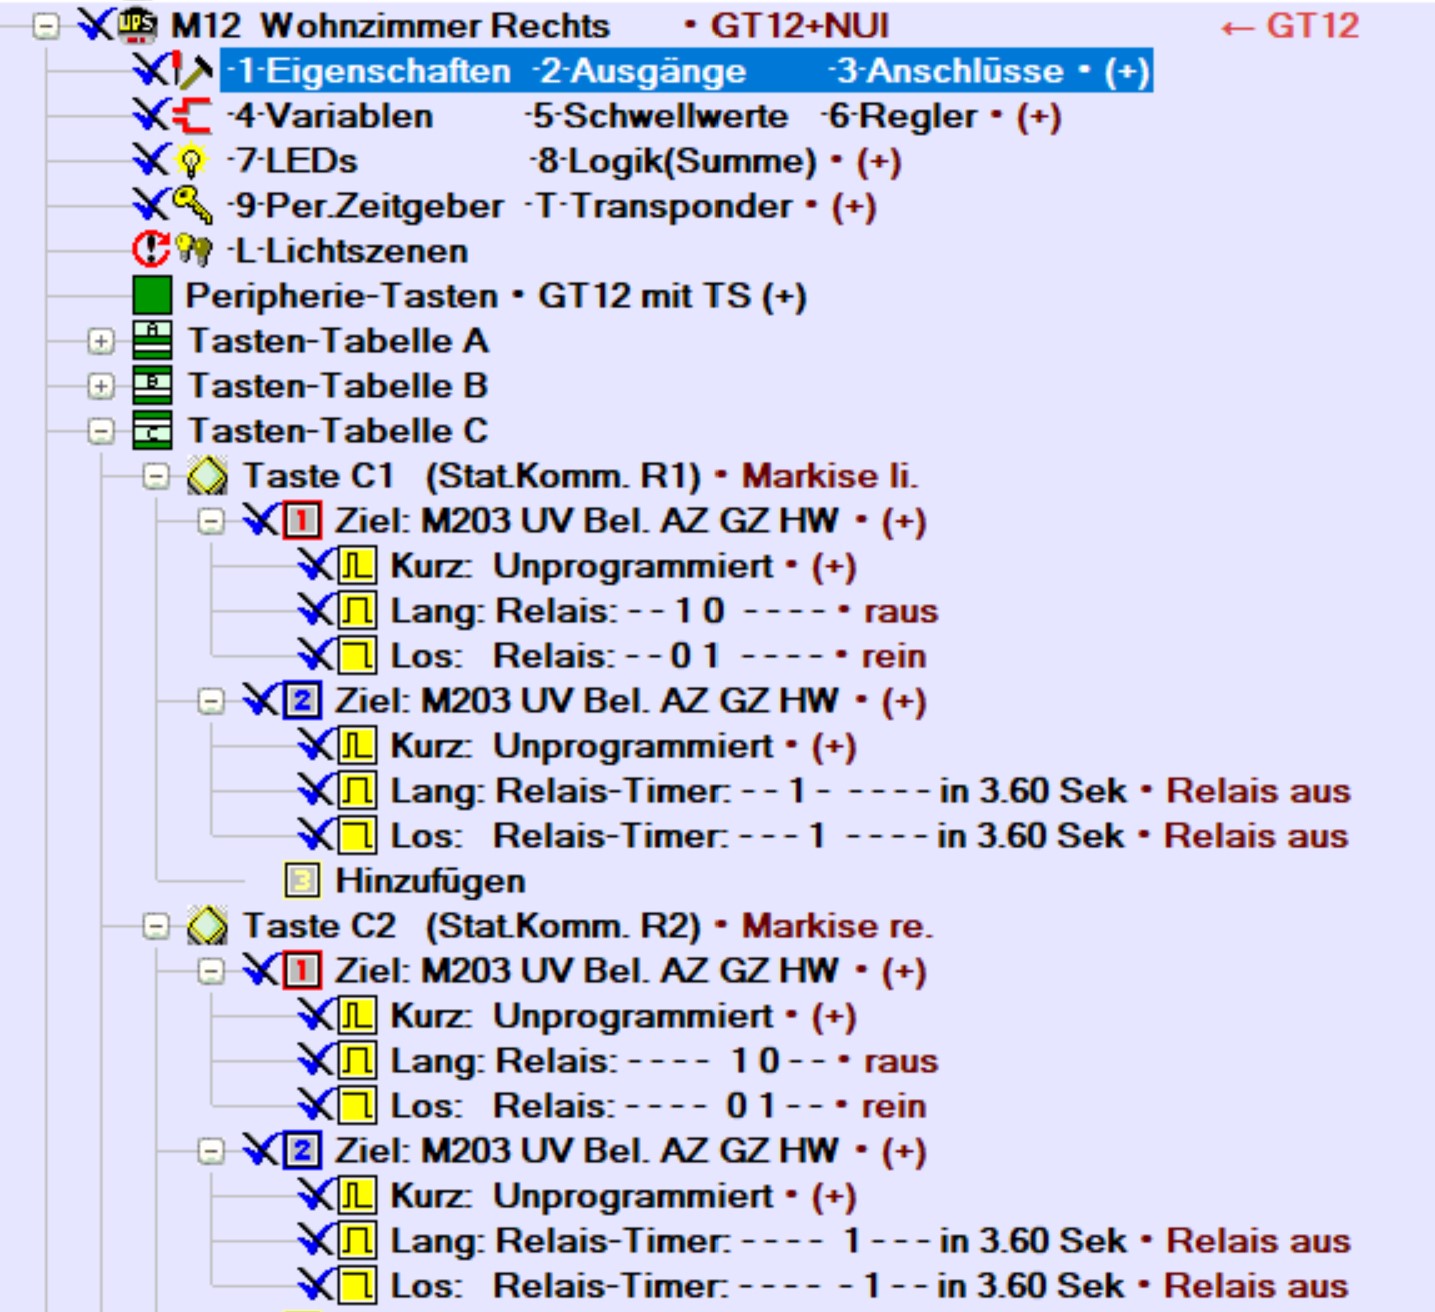Click the red warning icon beside Lichtszenen
1435x1312 pixels.
(151, 250)
